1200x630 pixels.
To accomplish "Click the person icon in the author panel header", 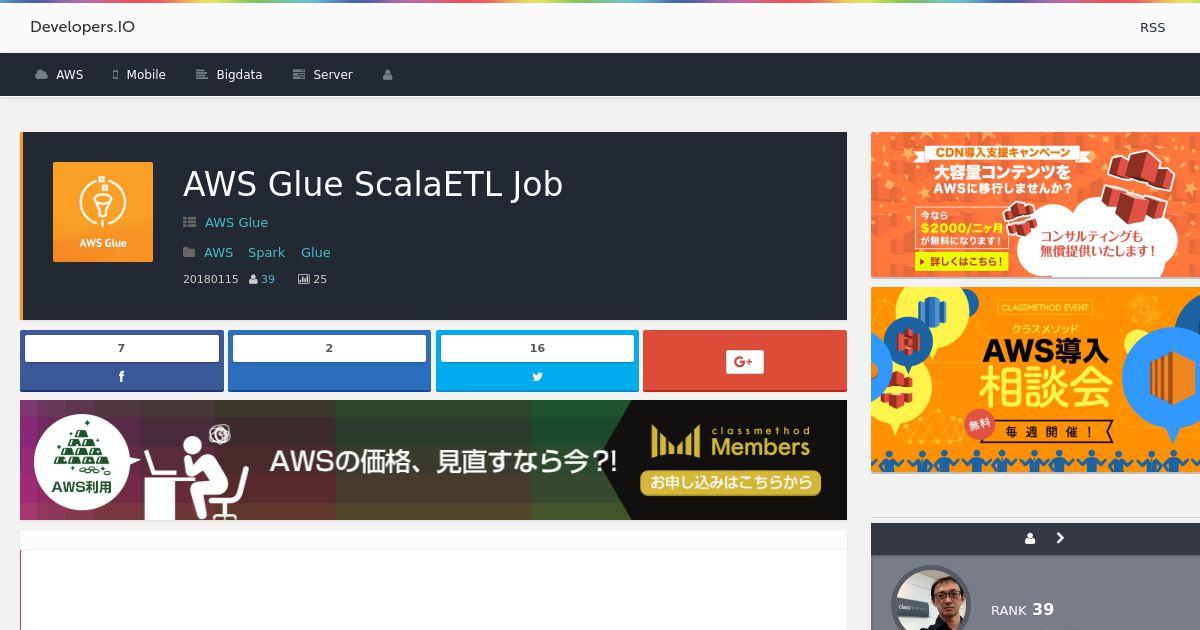I will point(1030,538).
